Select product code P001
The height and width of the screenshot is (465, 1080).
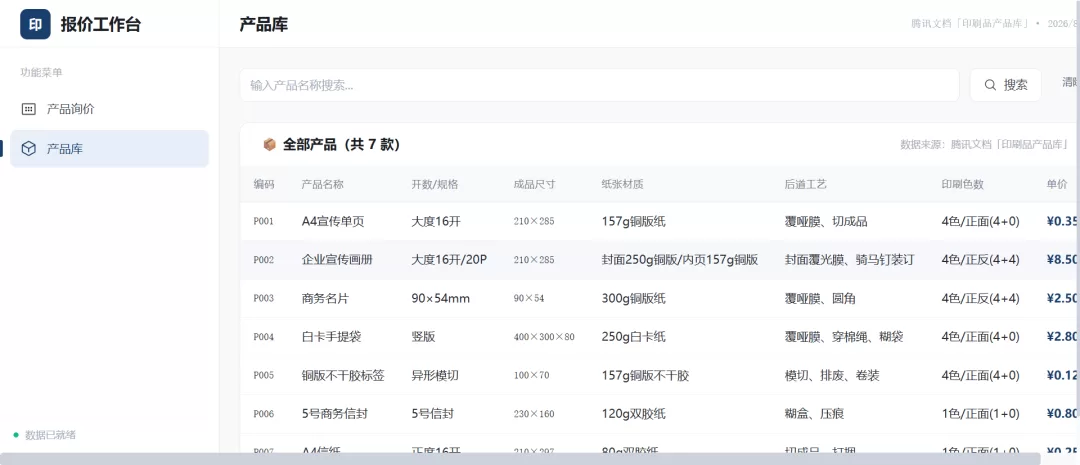point(264,222)
